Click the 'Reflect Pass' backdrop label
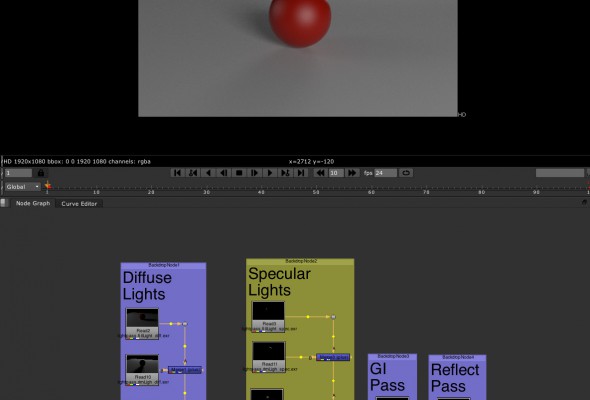 [x=455, y=378]
